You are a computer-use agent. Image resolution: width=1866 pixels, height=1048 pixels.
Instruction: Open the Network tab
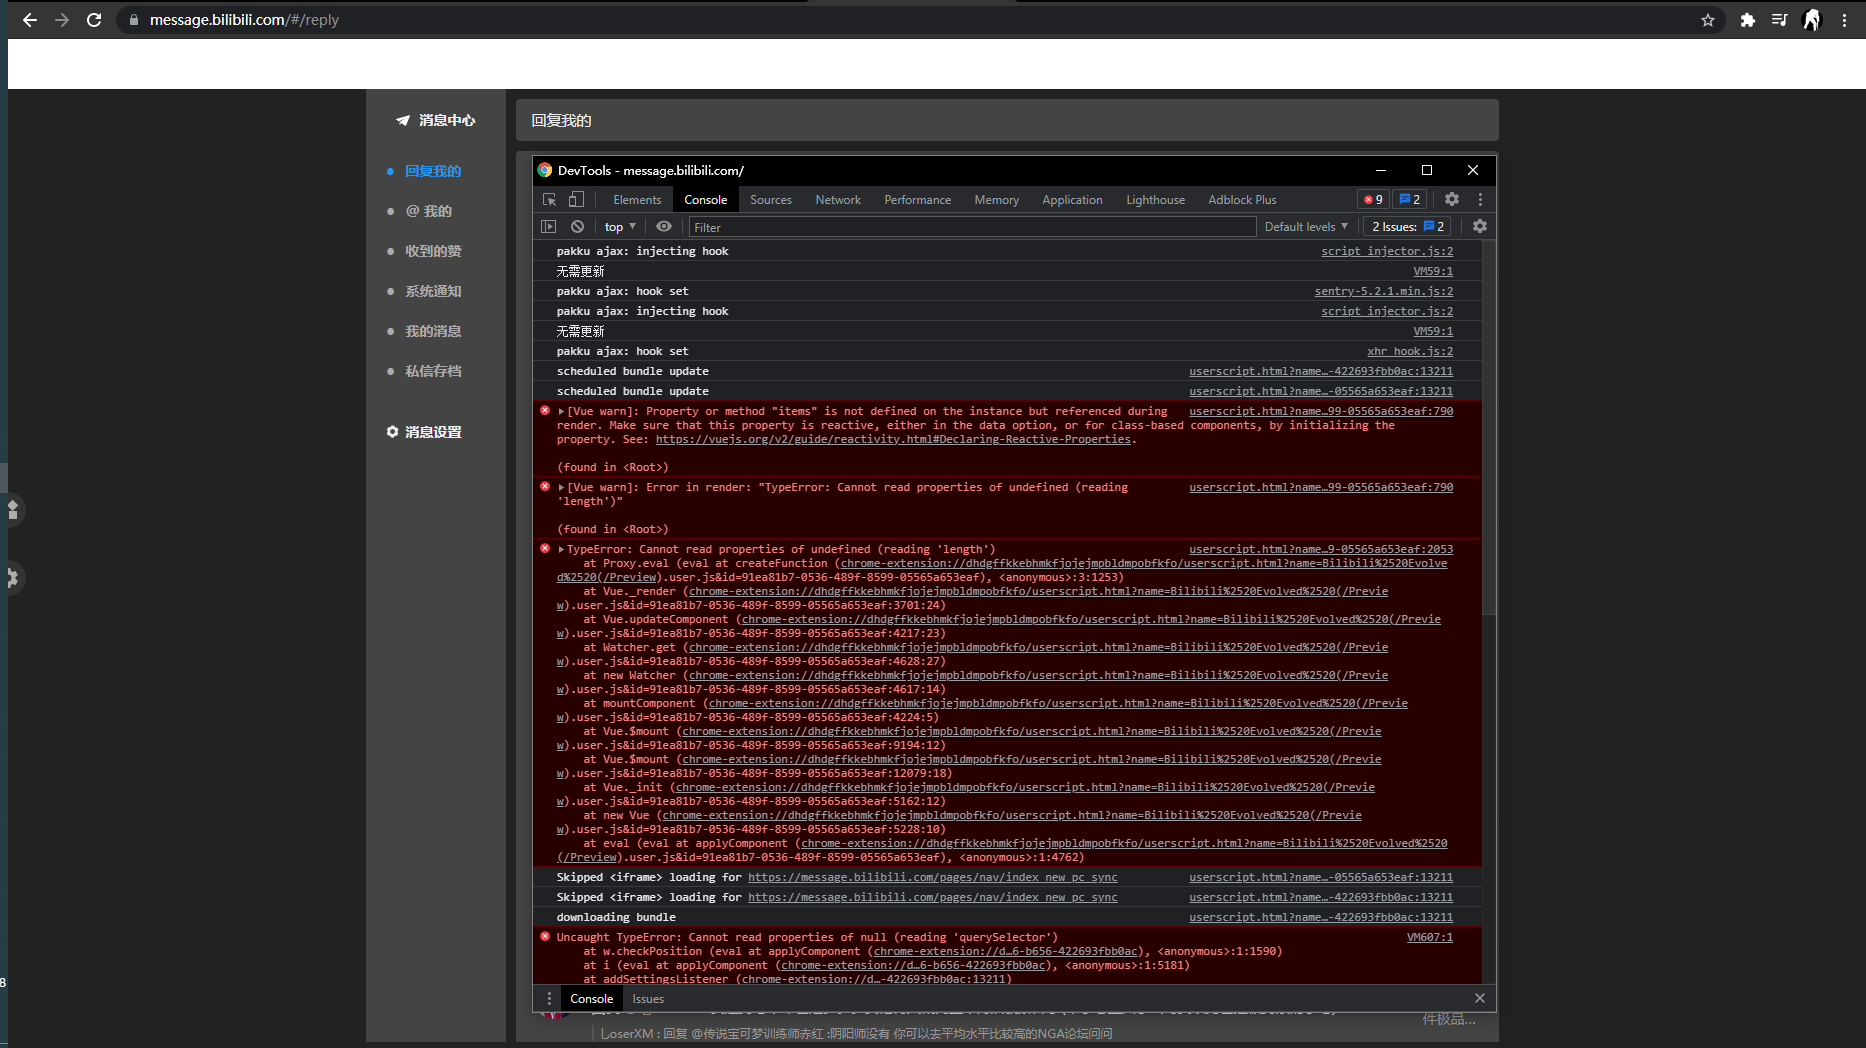pyautogui.click(x=838, y=200)
